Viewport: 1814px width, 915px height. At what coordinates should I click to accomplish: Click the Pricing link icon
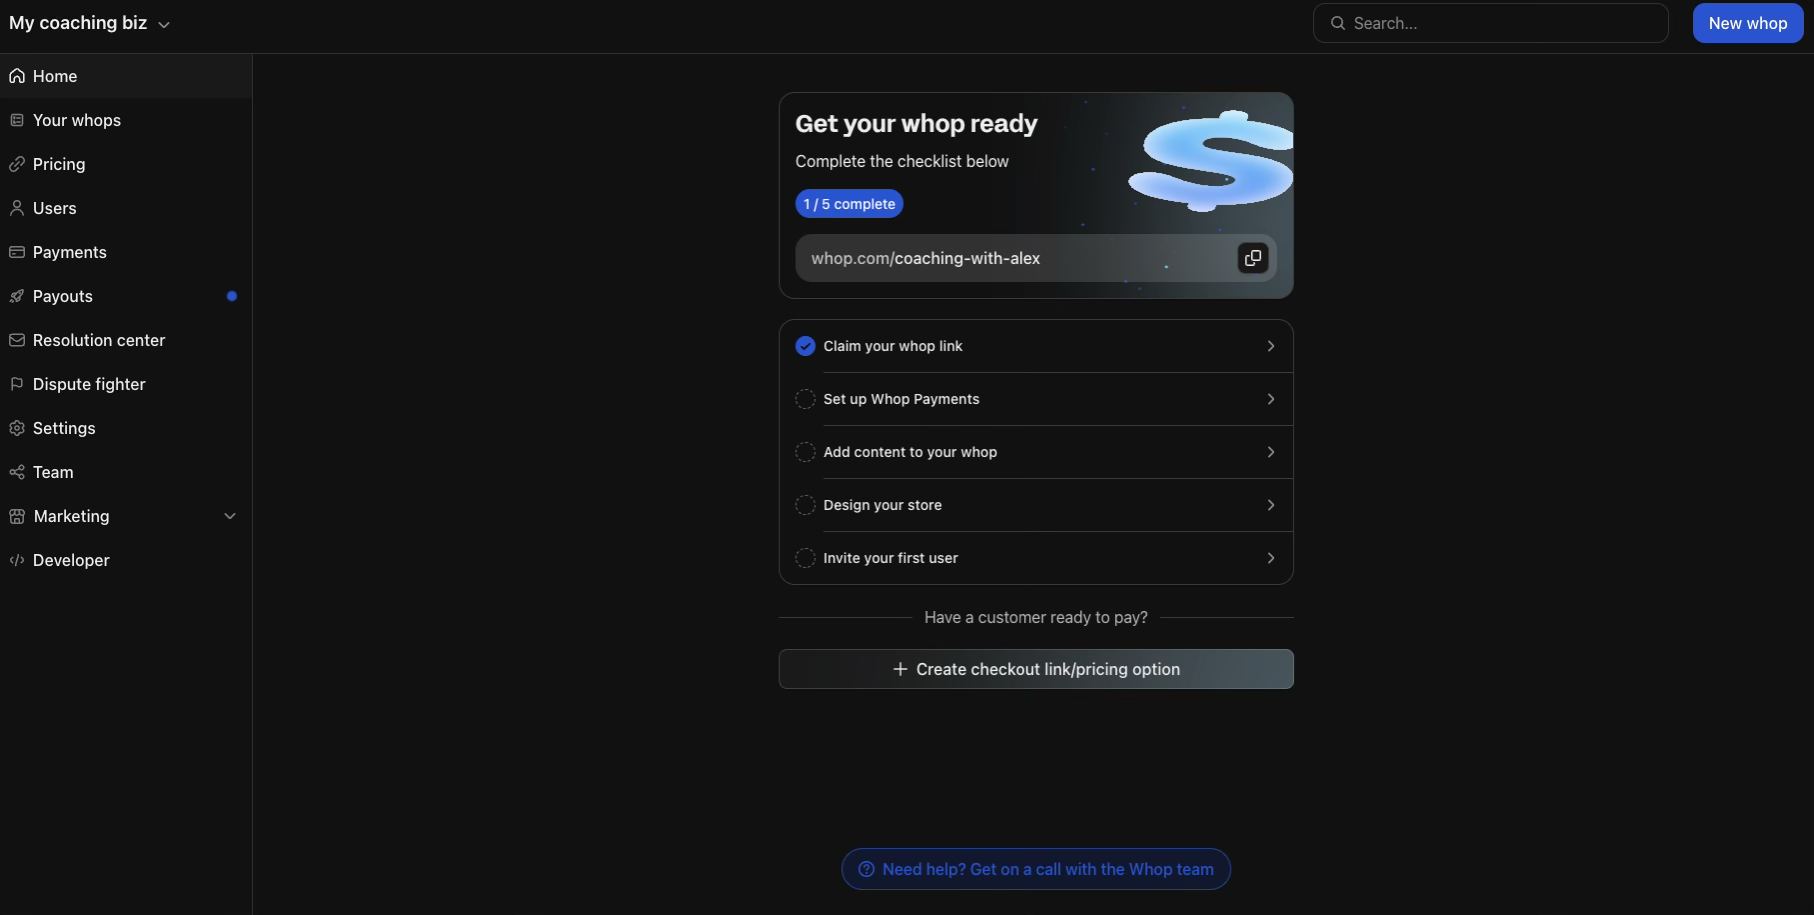pos(17,164)
